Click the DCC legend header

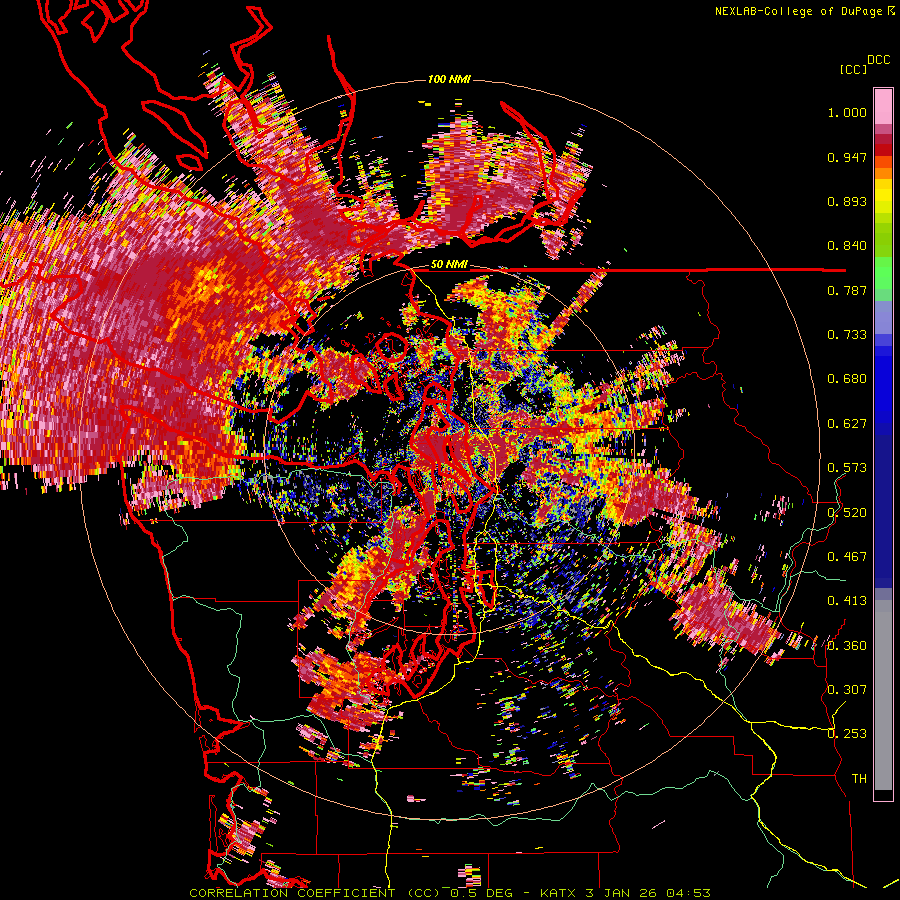tap(878, 60)
